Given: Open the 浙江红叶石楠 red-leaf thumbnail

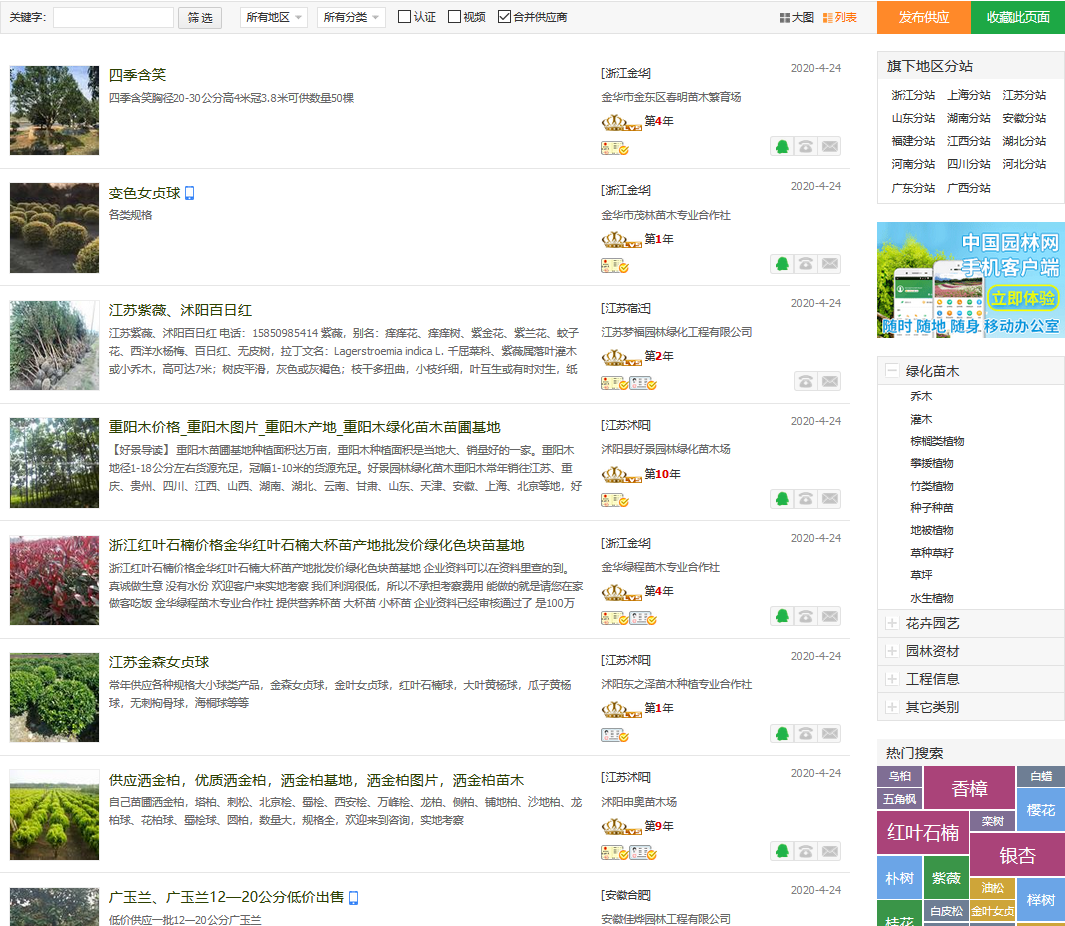Looking at the screenshot, I should pos(54,580).
